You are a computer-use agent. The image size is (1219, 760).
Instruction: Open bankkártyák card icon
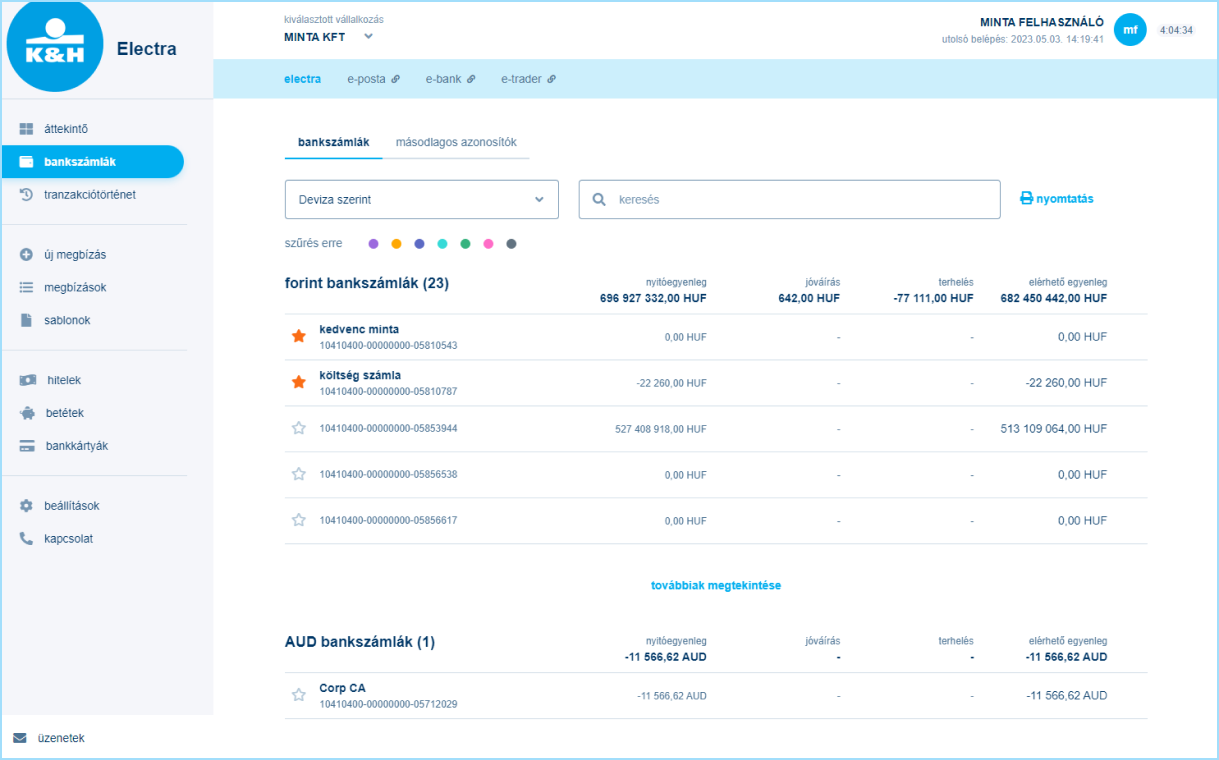pos(27,446)
